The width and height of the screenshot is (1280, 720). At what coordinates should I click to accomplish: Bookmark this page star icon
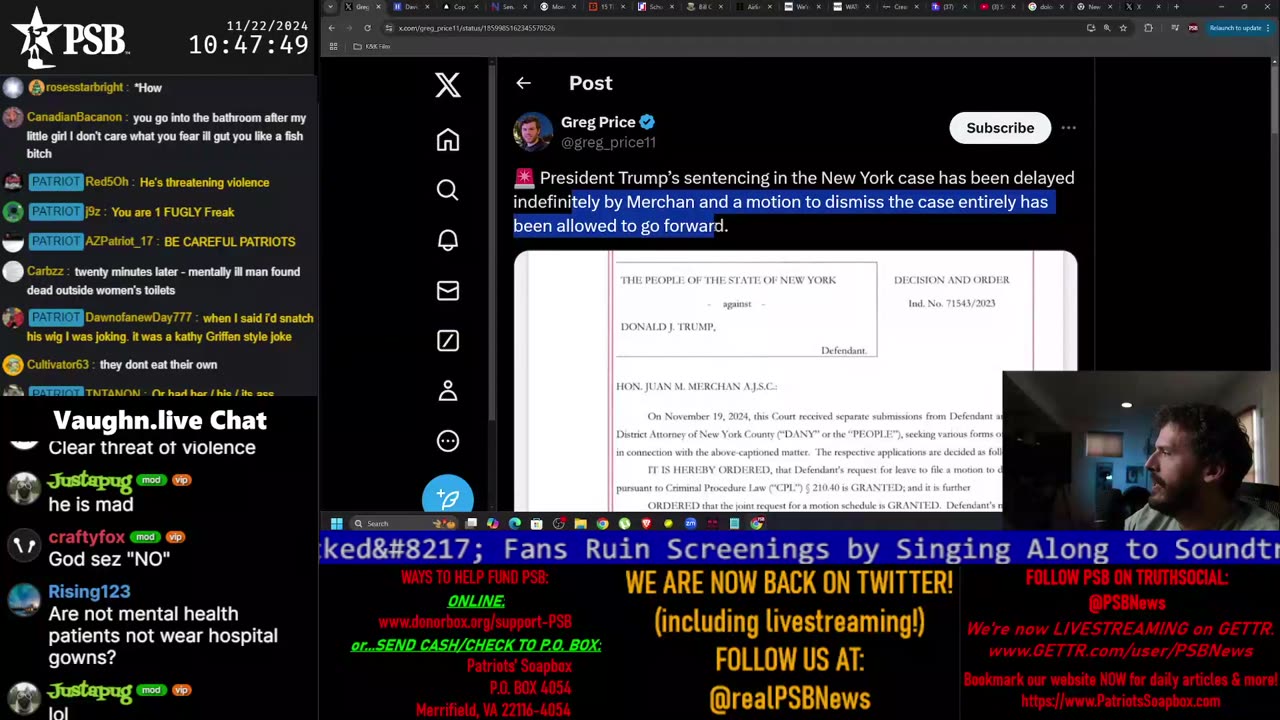pyautogui.click(x=1123, y=28)
